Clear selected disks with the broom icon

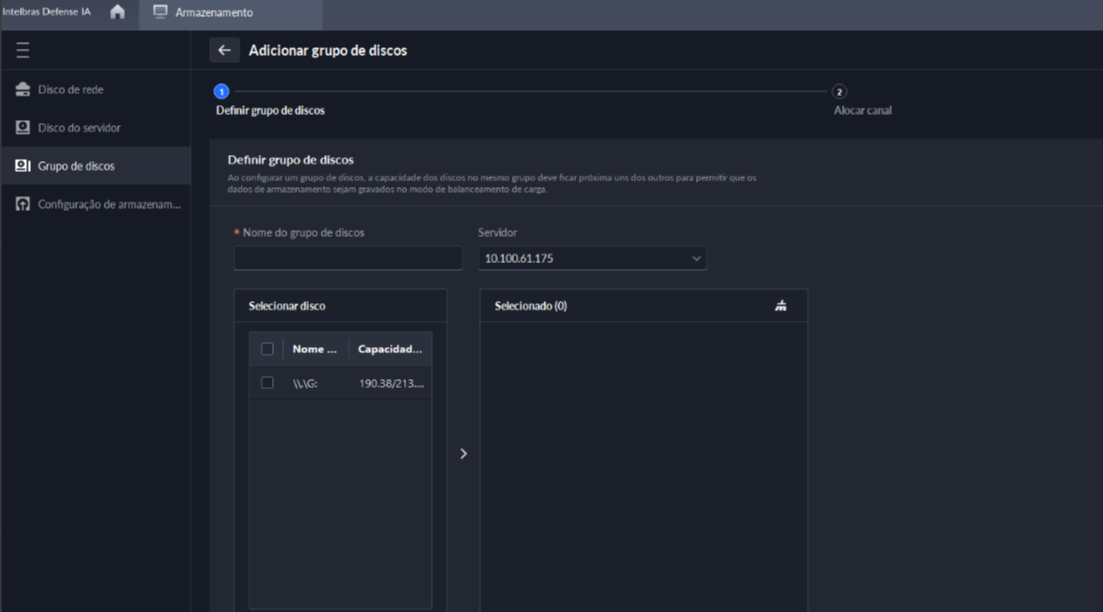(781, 306)
